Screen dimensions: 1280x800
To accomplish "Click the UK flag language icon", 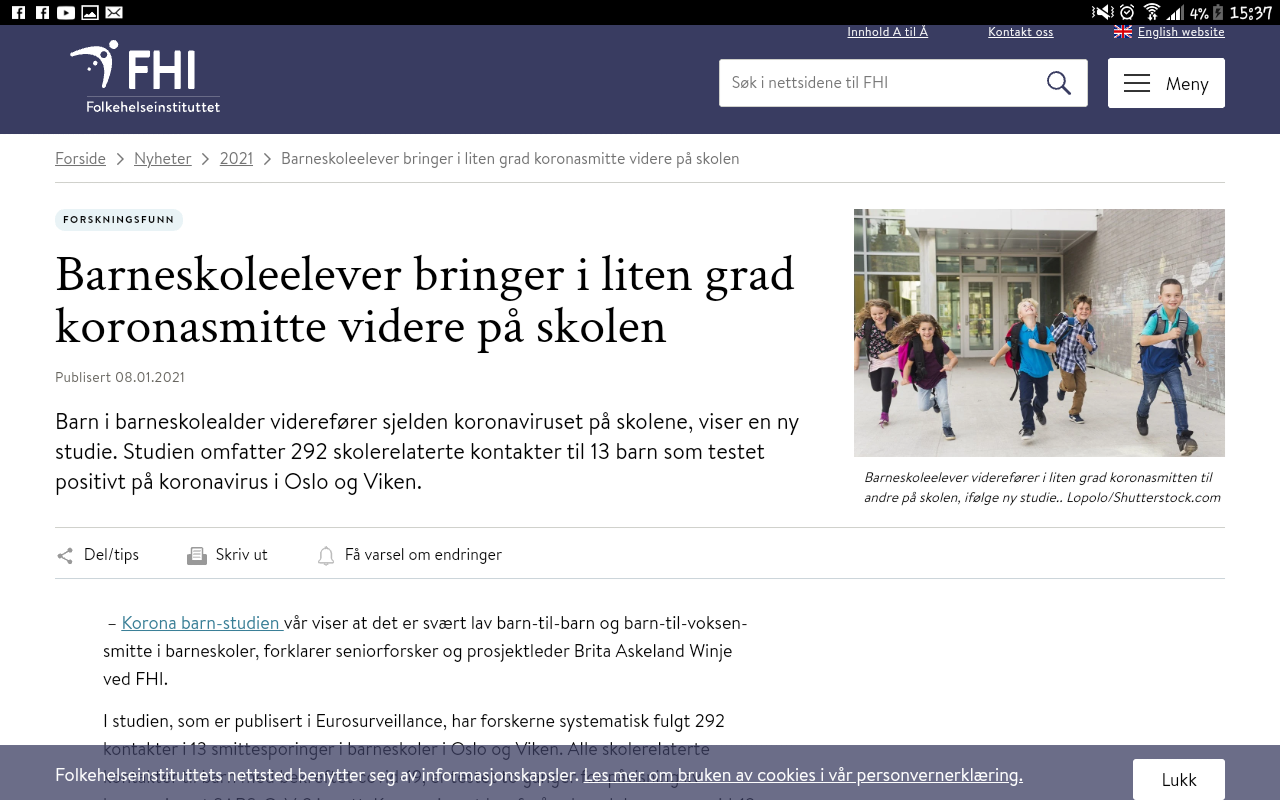I will pos(1123,32).
